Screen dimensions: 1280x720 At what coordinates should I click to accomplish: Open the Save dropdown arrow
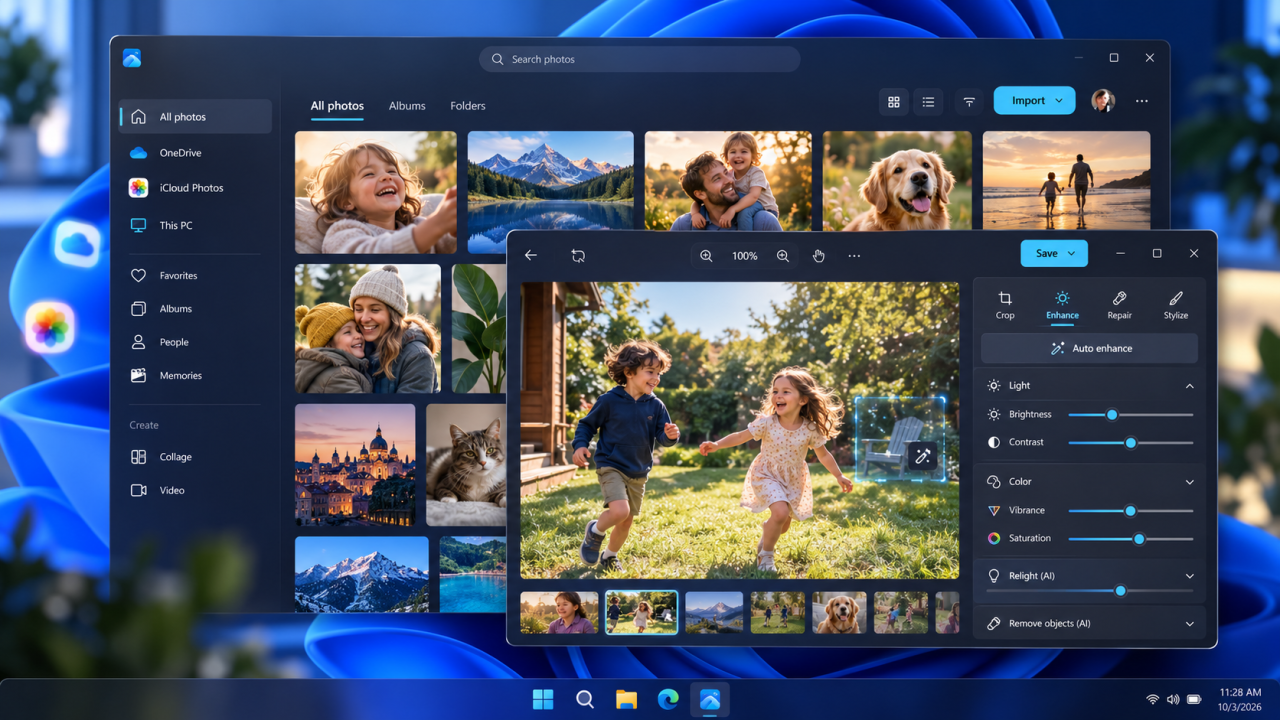pos(1072,254)
